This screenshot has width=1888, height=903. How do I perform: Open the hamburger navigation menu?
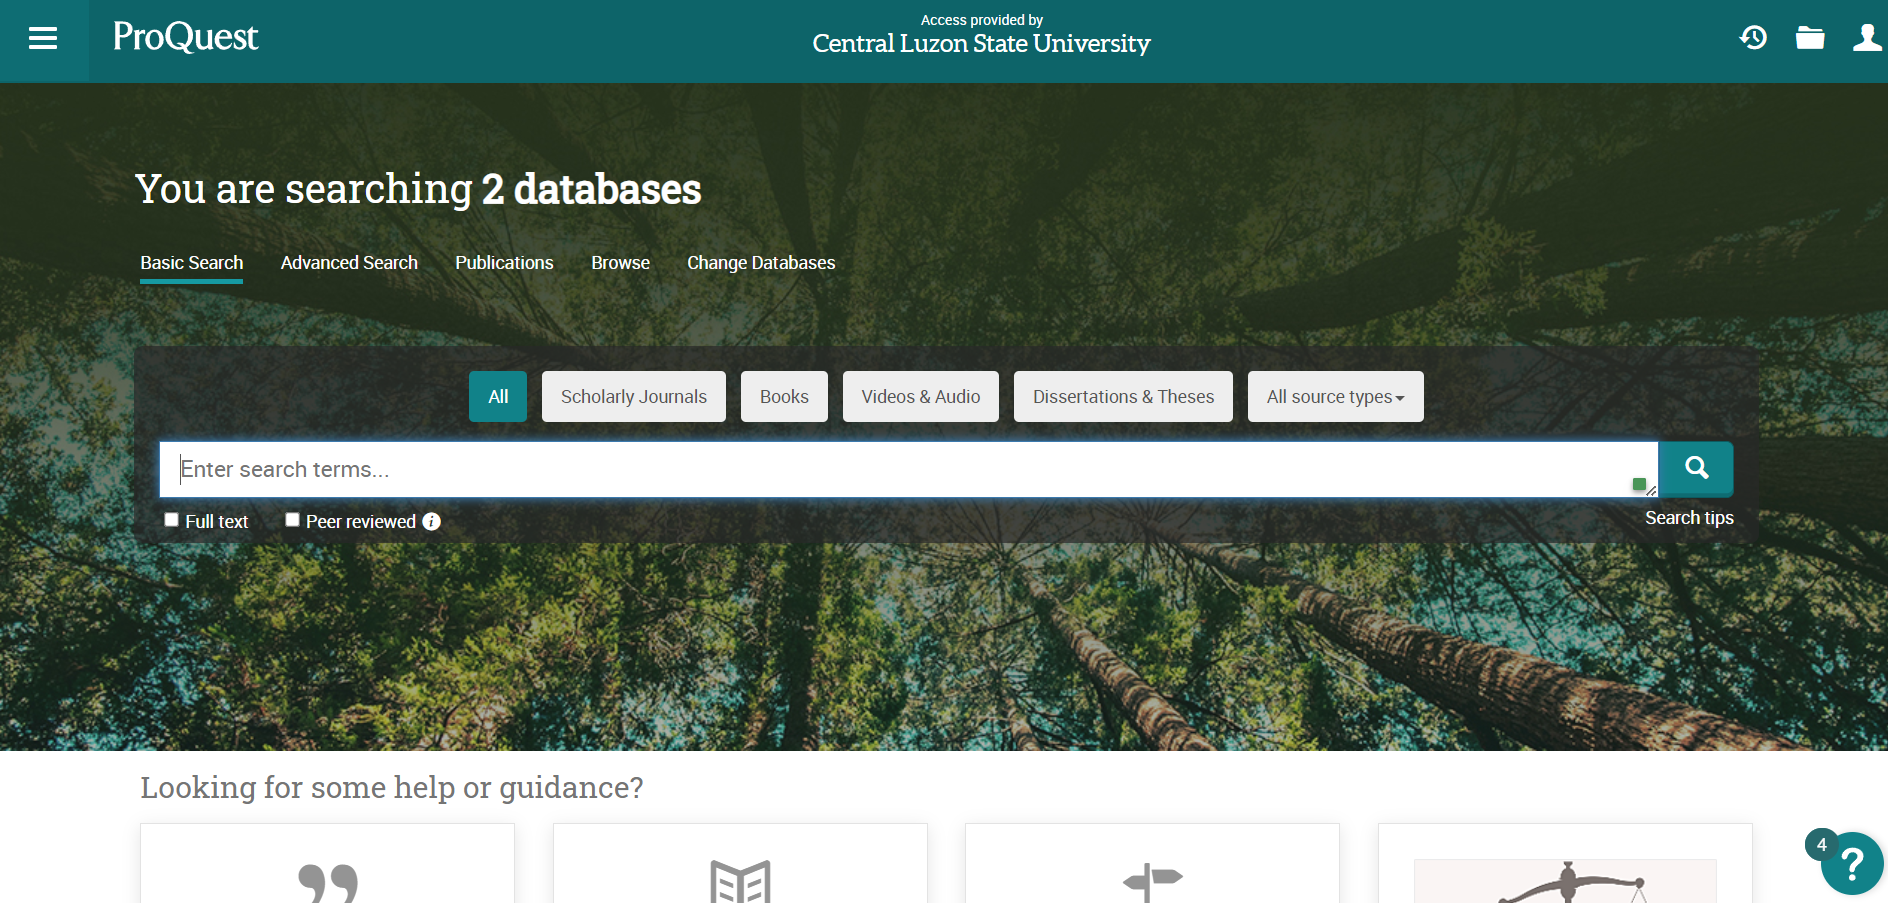43,38
